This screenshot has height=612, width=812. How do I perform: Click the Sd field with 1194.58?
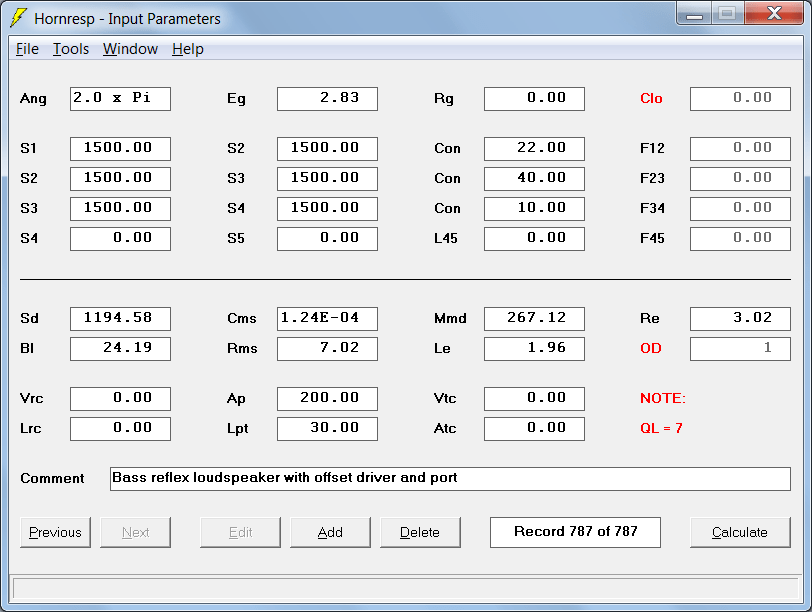coord(120,319)
